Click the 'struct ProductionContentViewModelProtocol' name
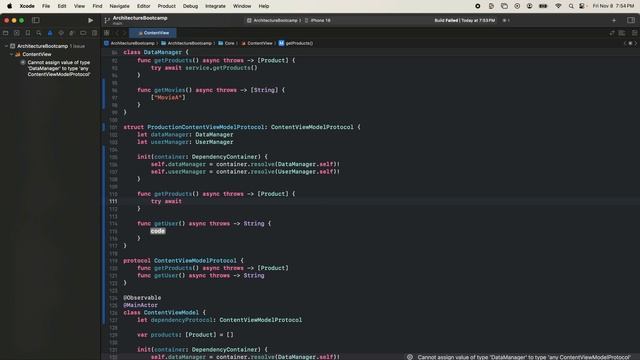Viewport: 640px width, 360px height. click(205, 127)
